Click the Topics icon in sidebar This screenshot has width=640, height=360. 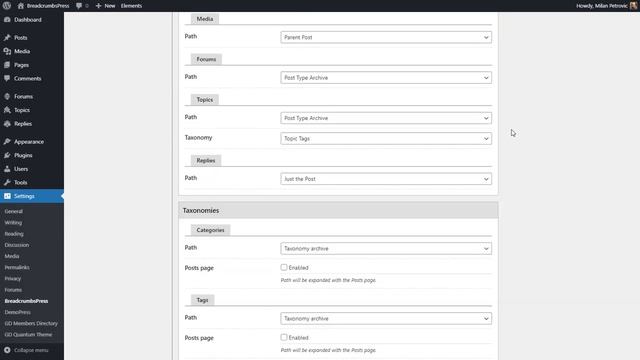pos(7,110)
